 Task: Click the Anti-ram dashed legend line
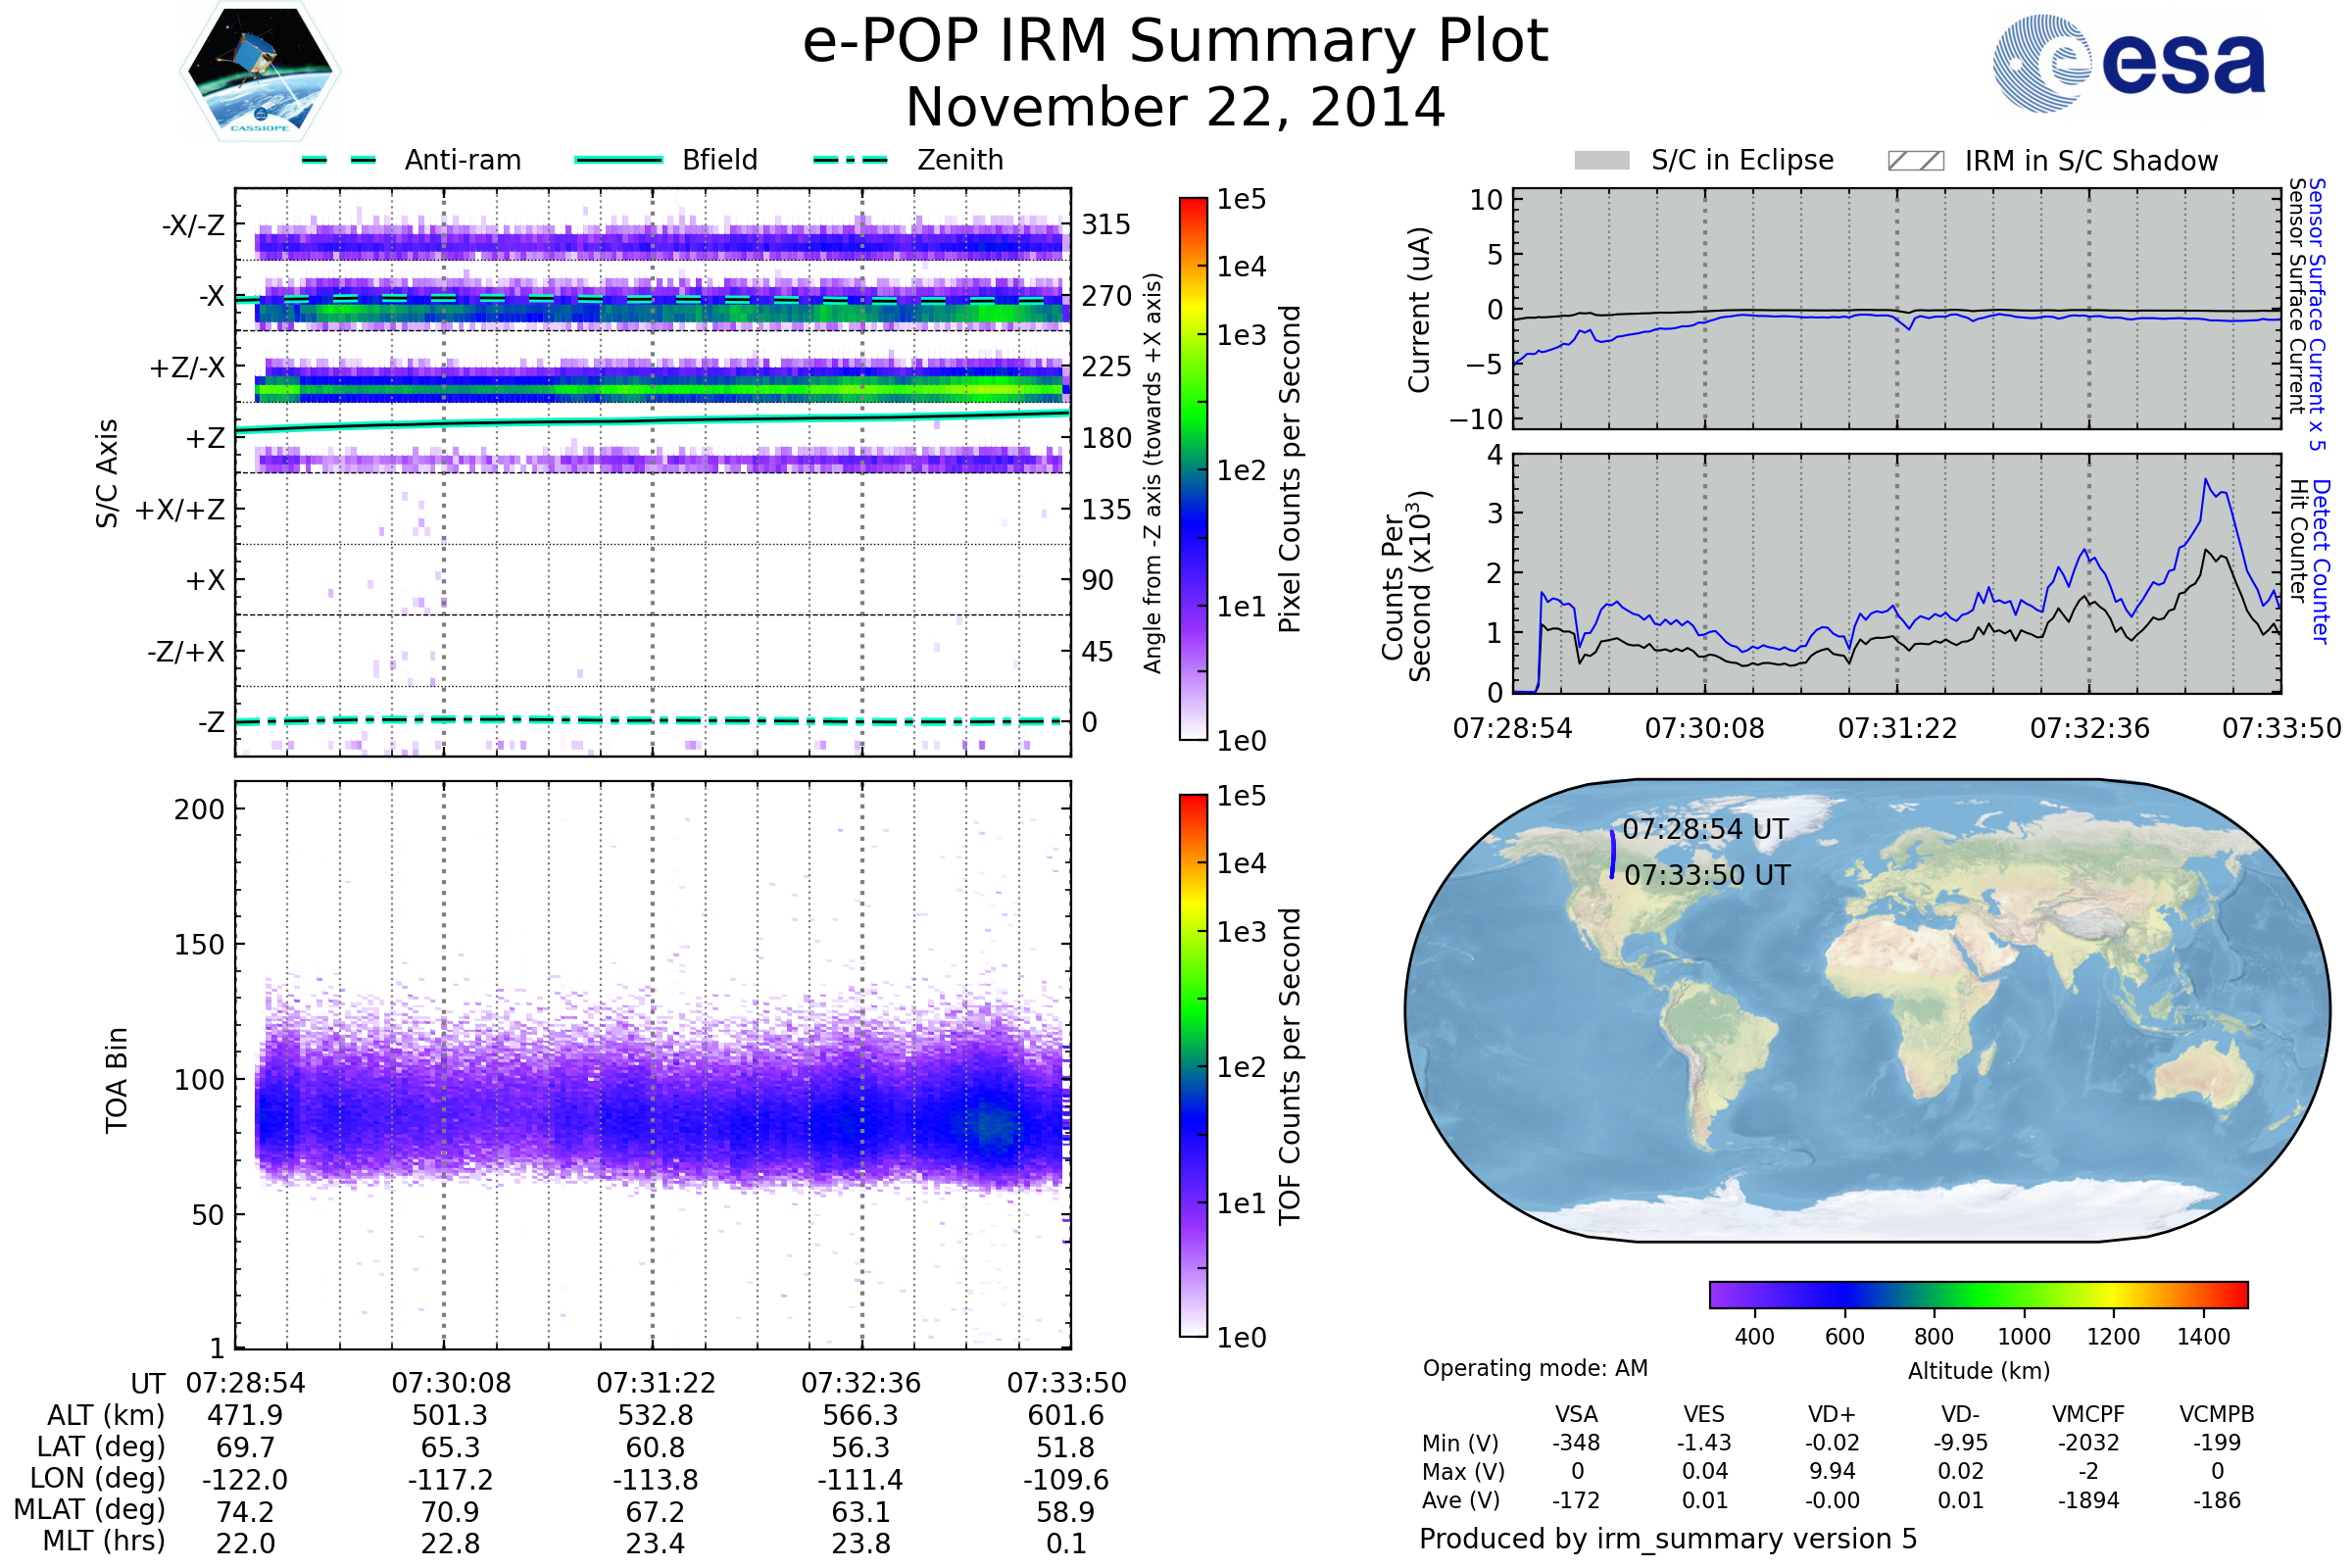point(339,160)
